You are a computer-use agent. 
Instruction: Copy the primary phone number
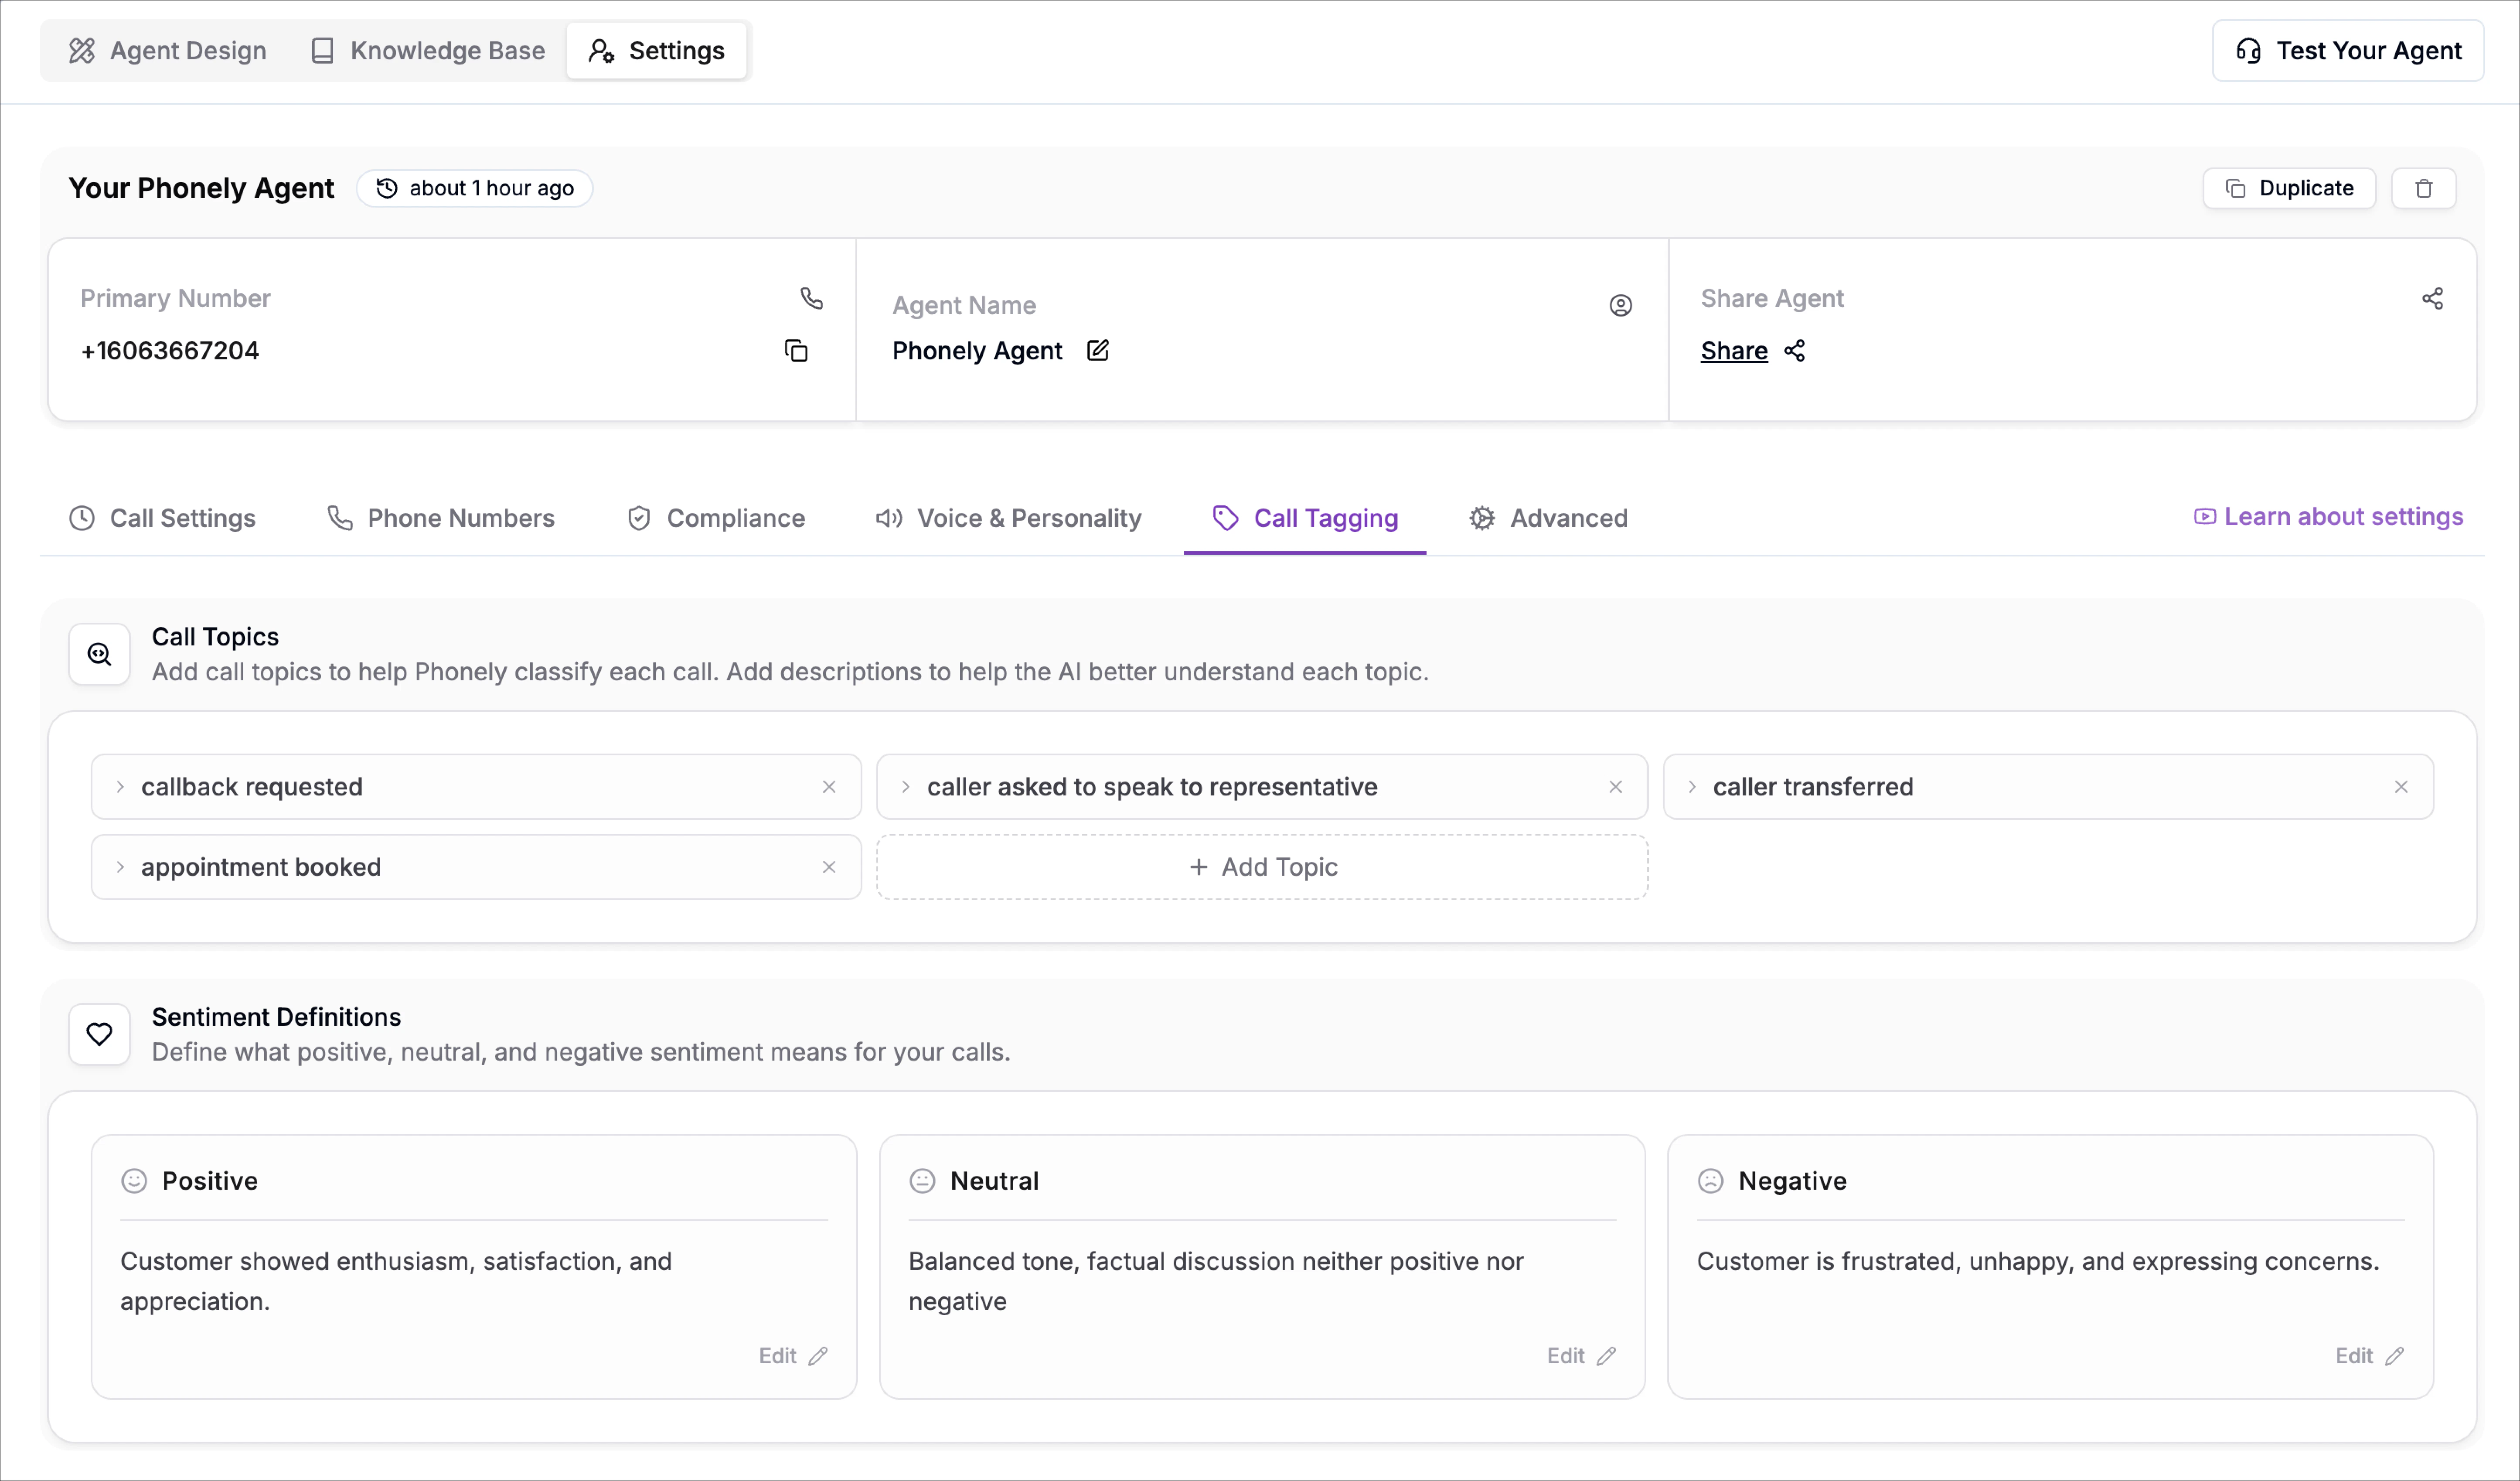coord(796,351)
